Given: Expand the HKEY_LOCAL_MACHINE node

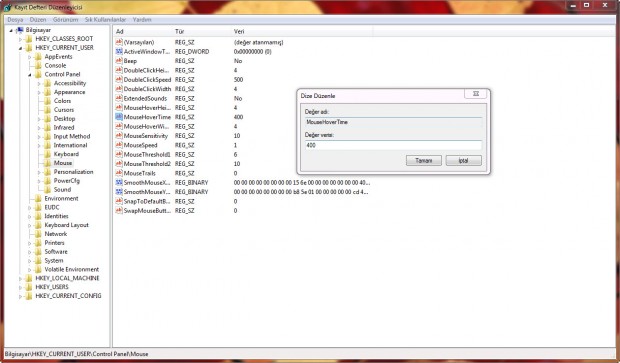Looking at the screenshot, I should coord(20,278).
